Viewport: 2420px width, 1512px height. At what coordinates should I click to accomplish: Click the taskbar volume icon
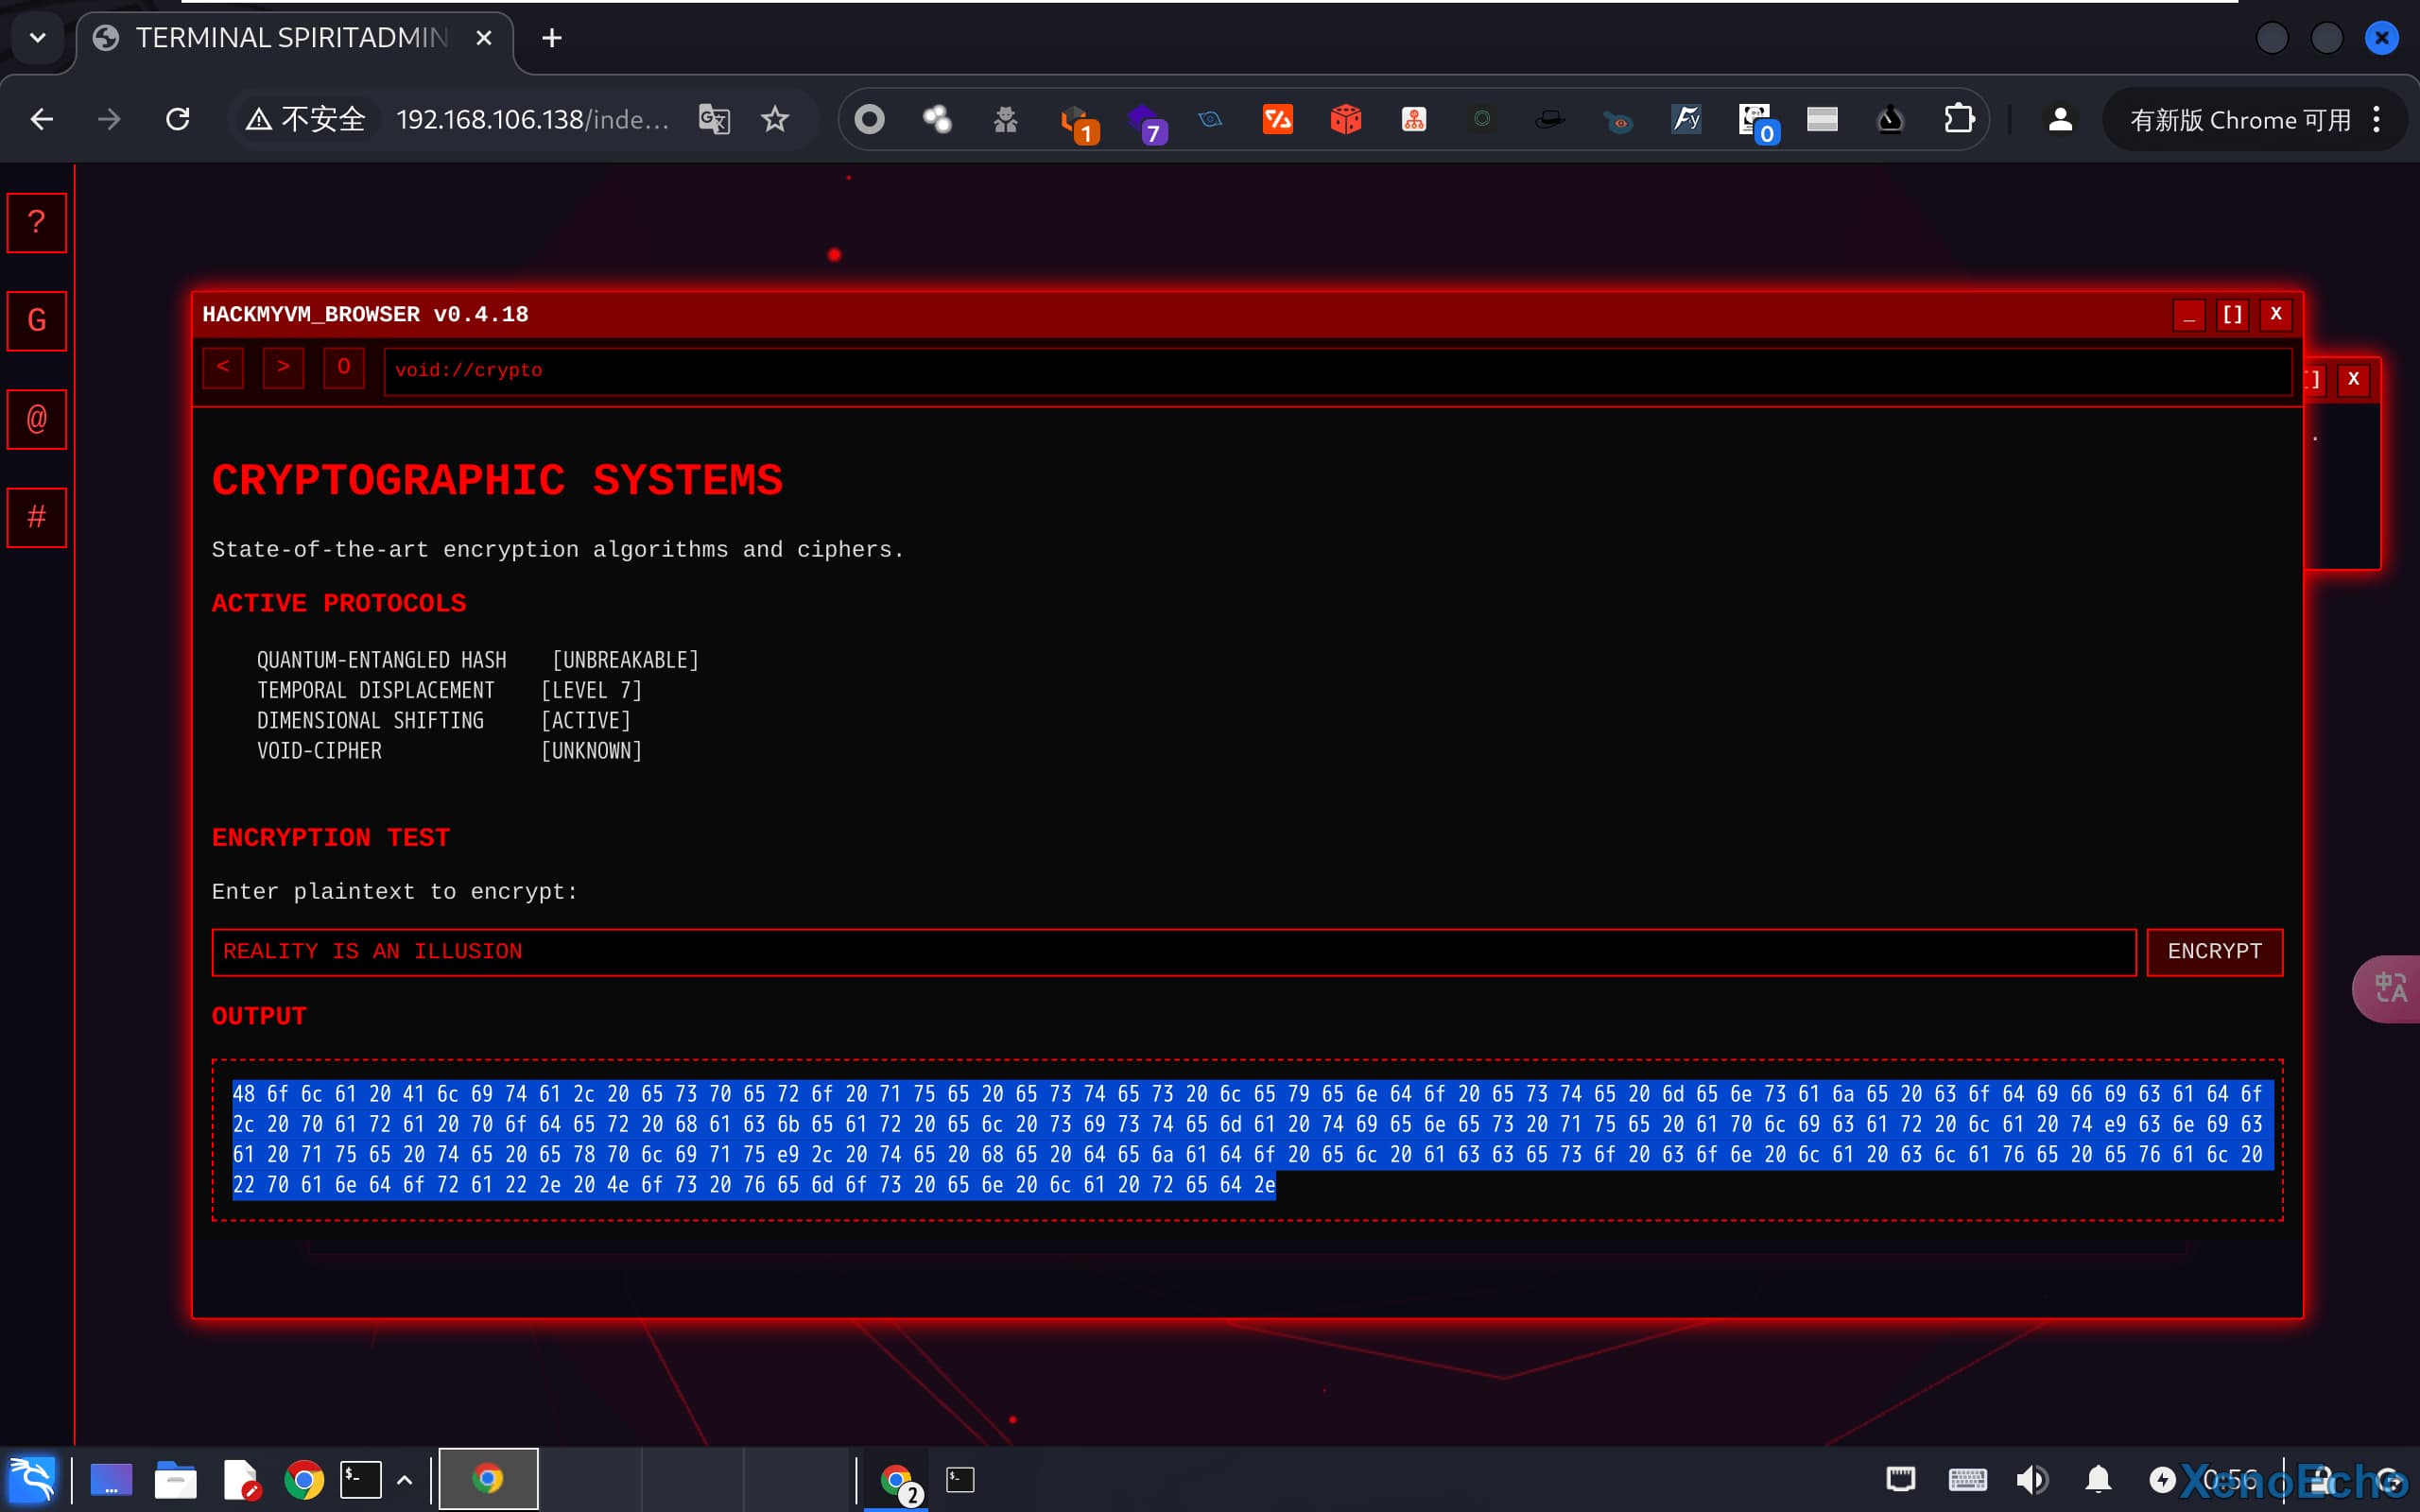2031,1479
